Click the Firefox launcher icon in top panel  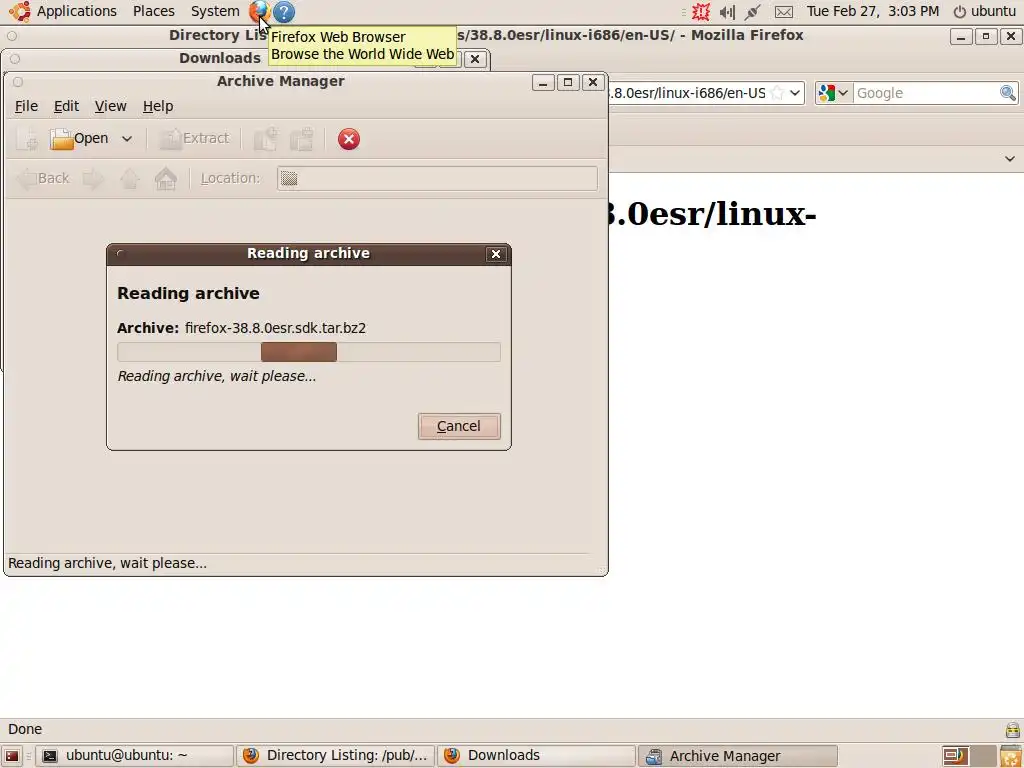[x=259, y=11]
